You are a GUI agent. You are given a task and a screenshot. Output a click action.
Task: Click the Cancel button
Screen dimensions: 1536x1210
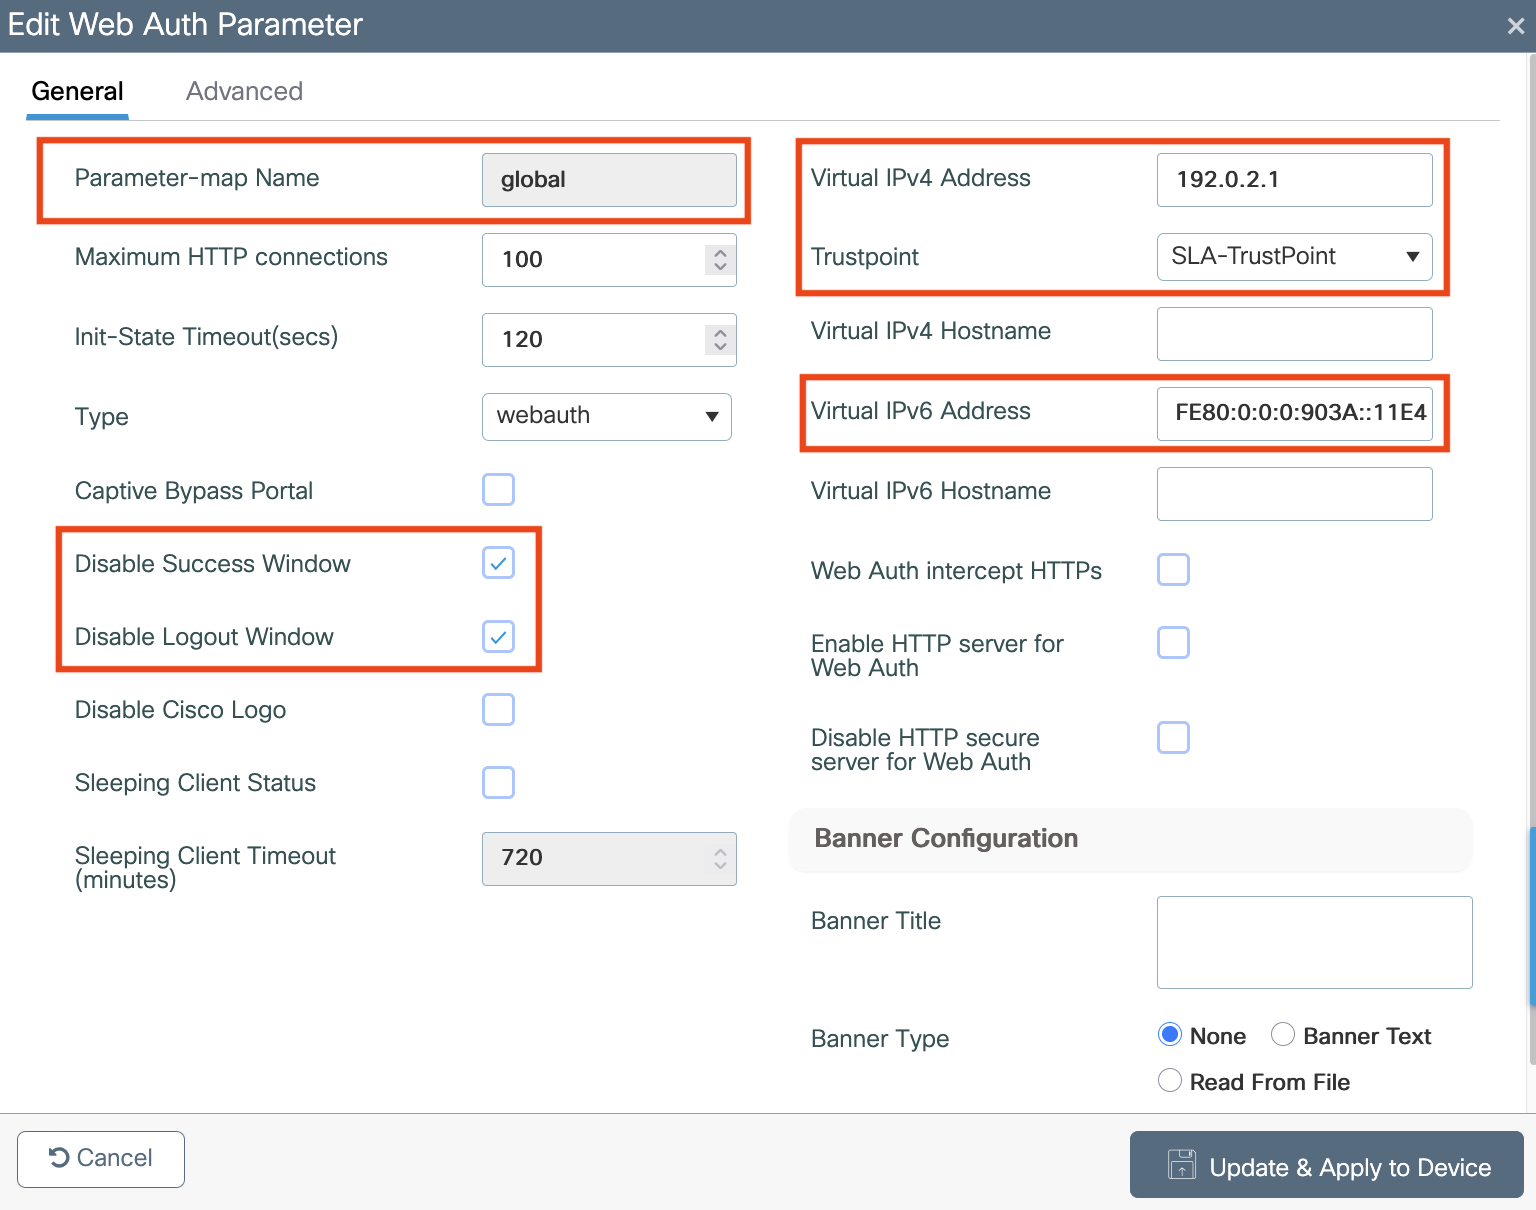coord(101,1159)
